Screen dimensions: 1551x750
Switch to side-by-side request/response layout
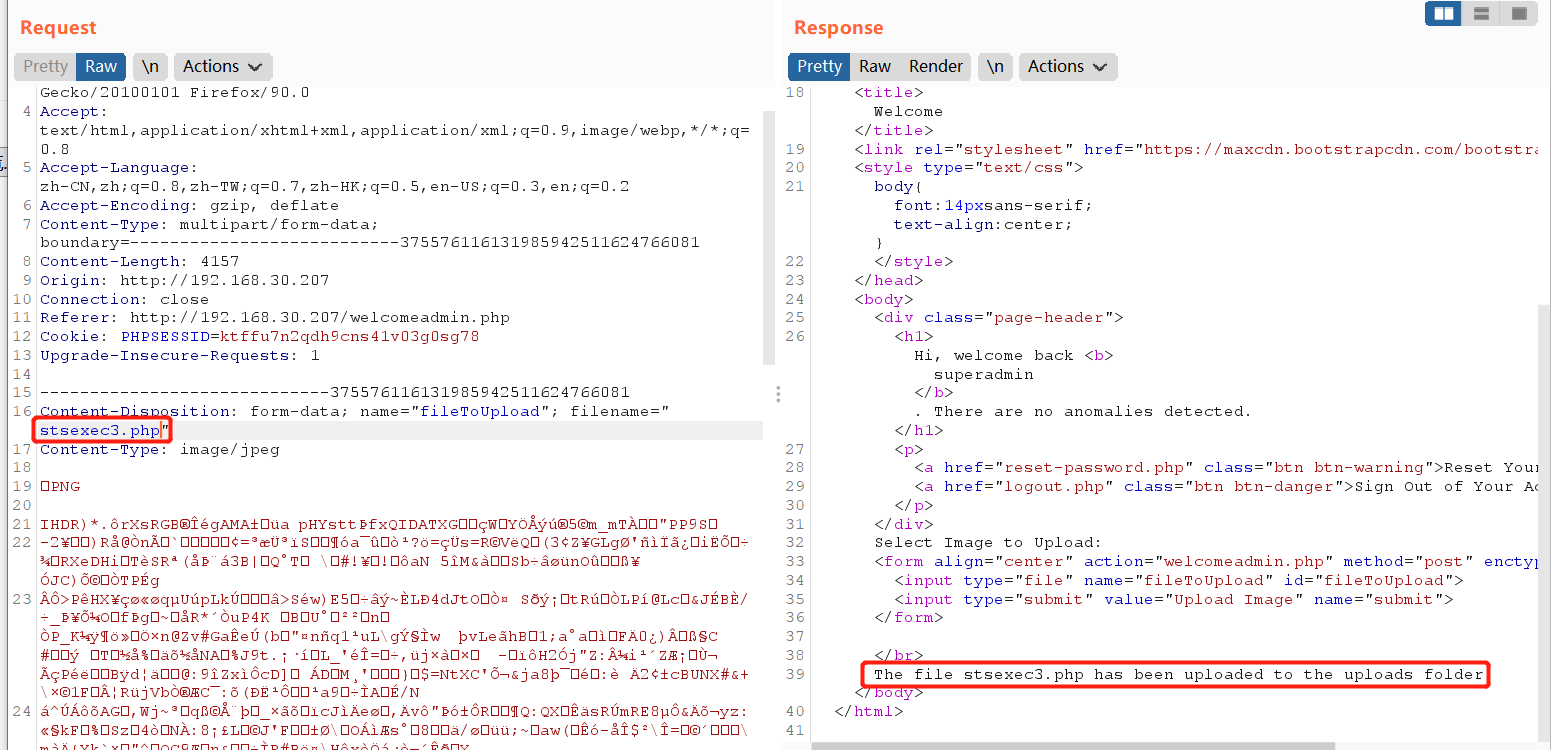(x=1443, y=14)
